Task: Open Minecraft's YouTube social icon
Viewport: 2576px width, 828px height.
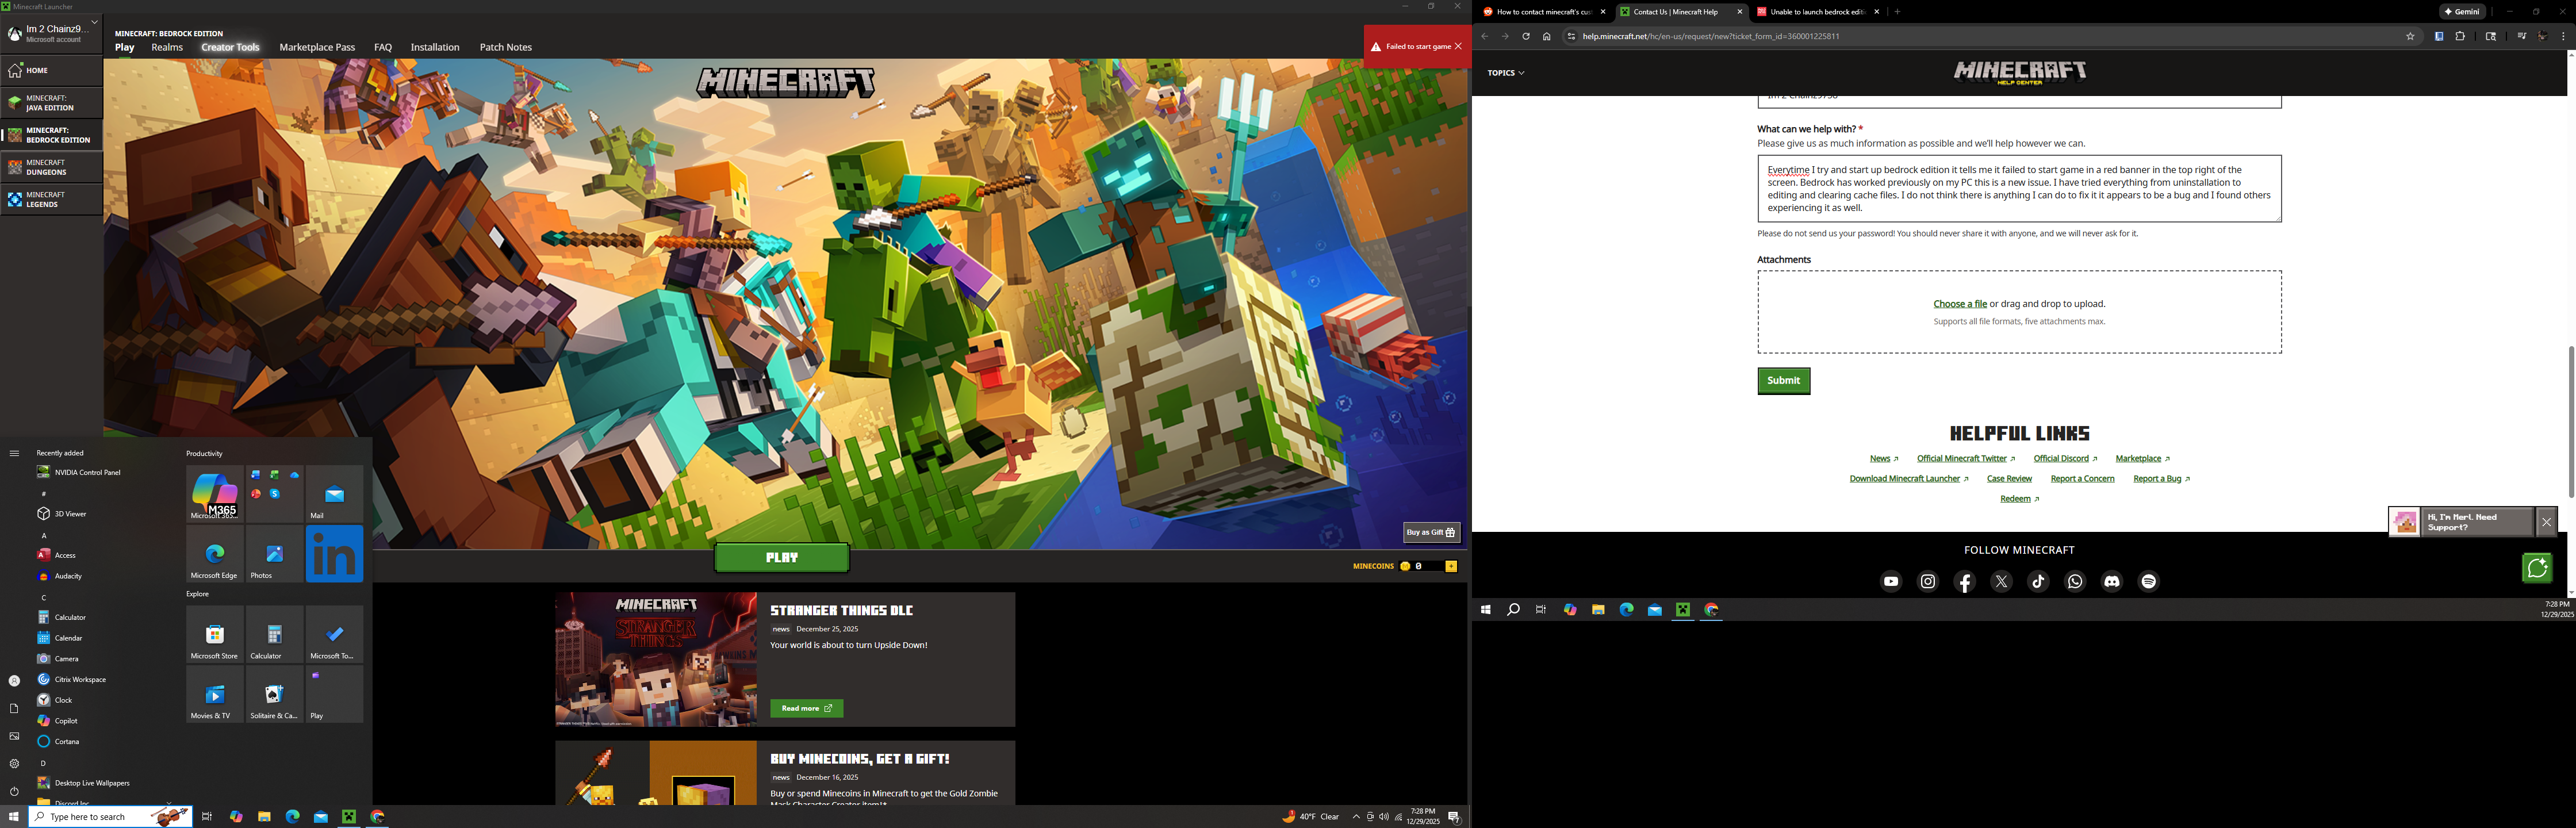Action: [x=1890, y=582]
